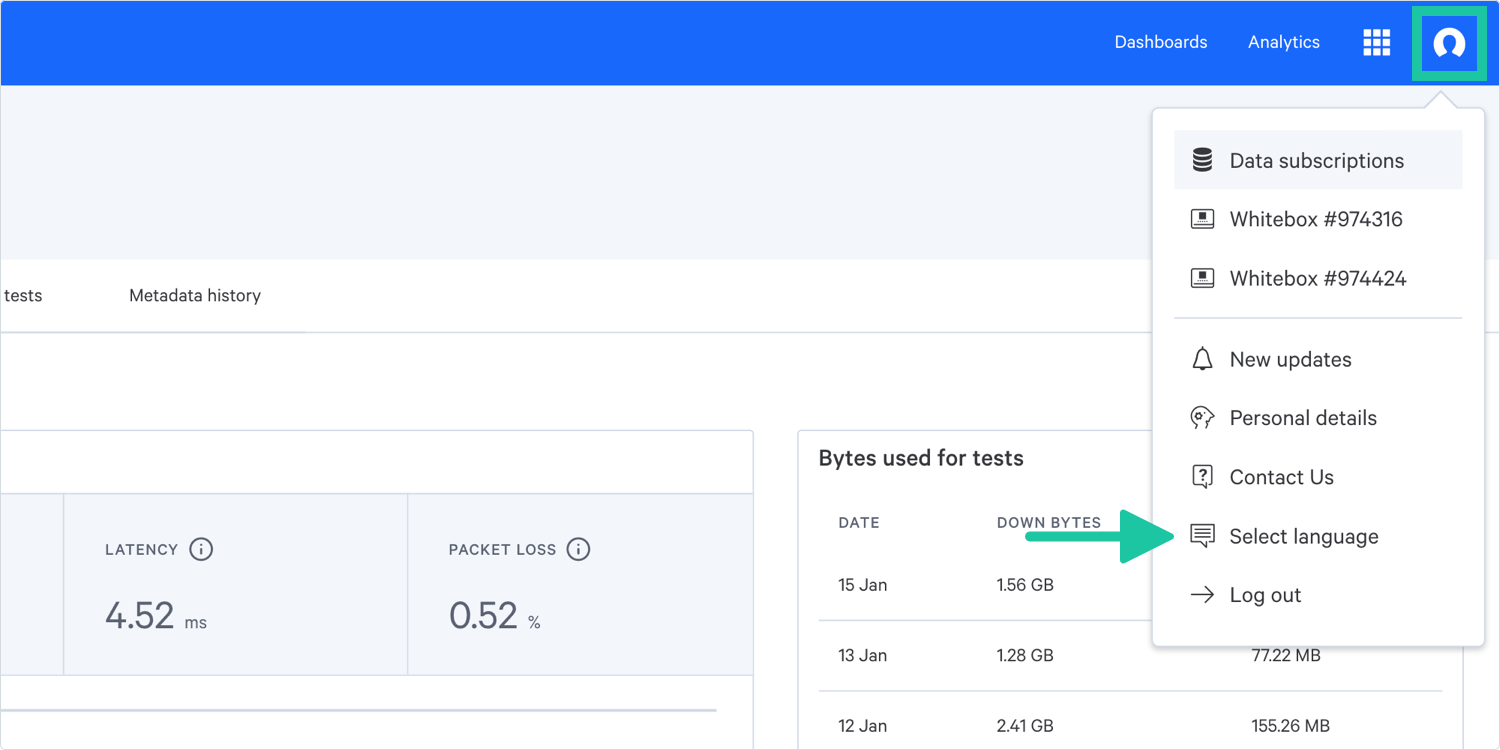
Task: Click the Whitebox #974316 device icon
Action: 1202,219
